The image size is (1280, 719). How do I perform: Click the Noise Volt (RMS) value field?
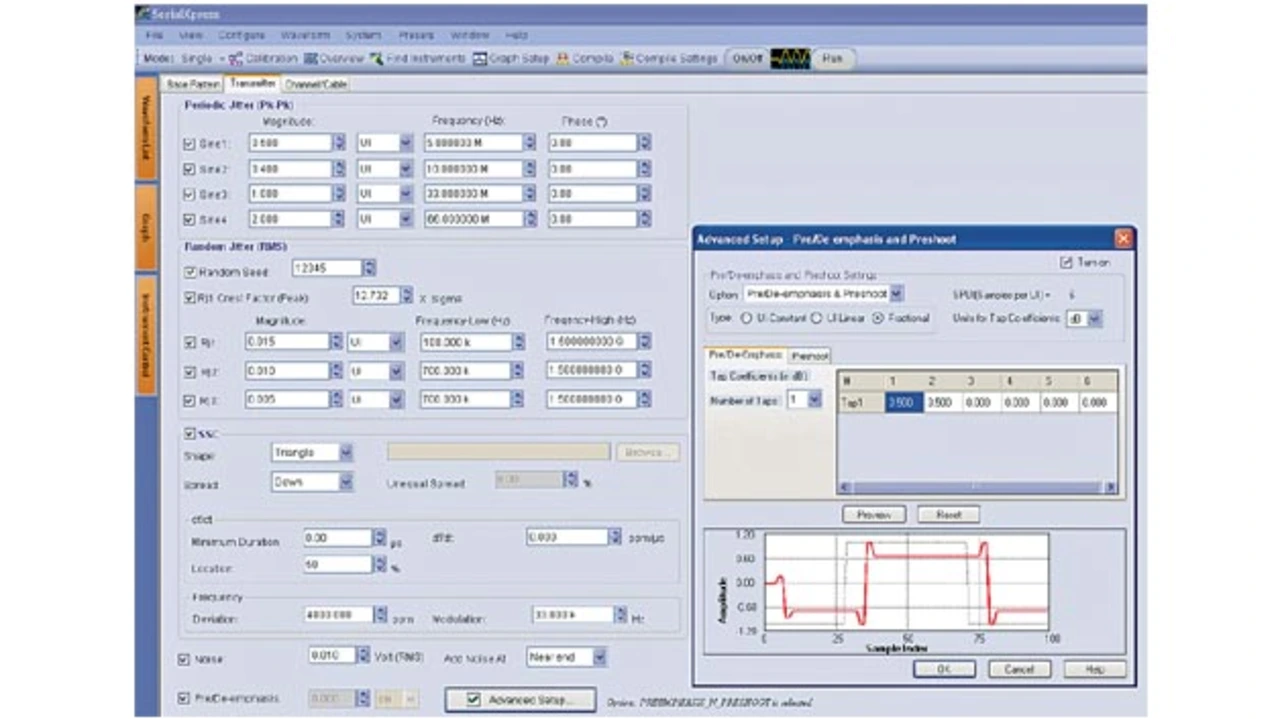pyautogui.click(x=331, y=657)
